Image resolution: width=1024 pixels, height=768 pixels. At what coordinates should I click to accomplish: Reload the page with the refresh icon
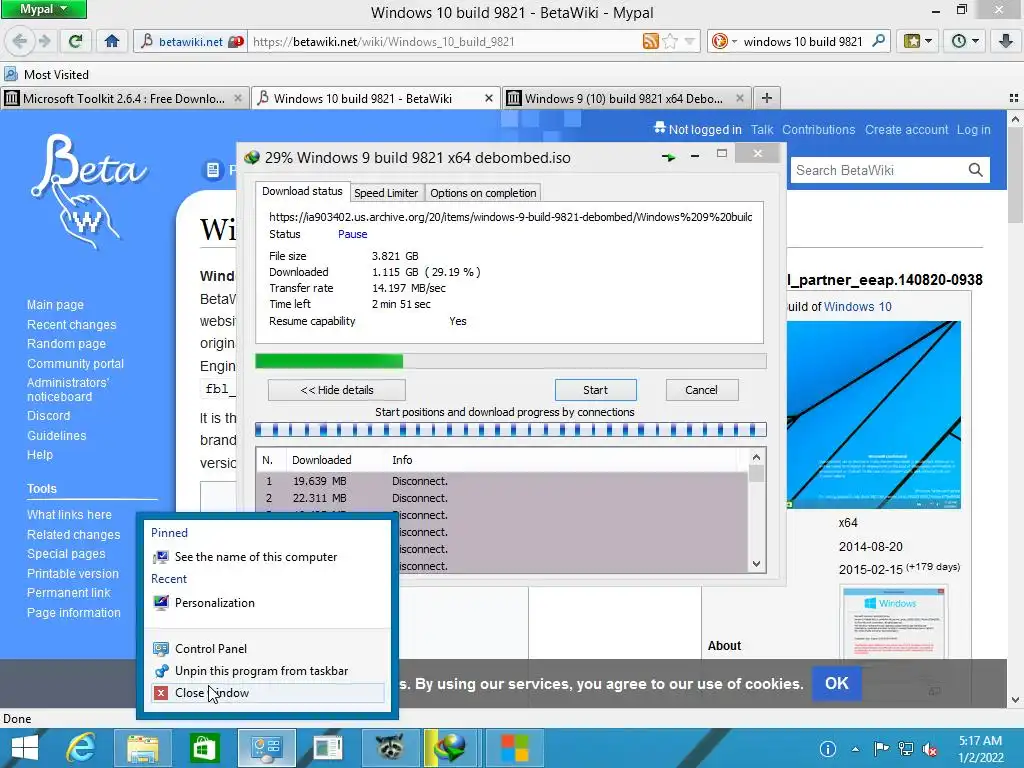tap(76, 41)
